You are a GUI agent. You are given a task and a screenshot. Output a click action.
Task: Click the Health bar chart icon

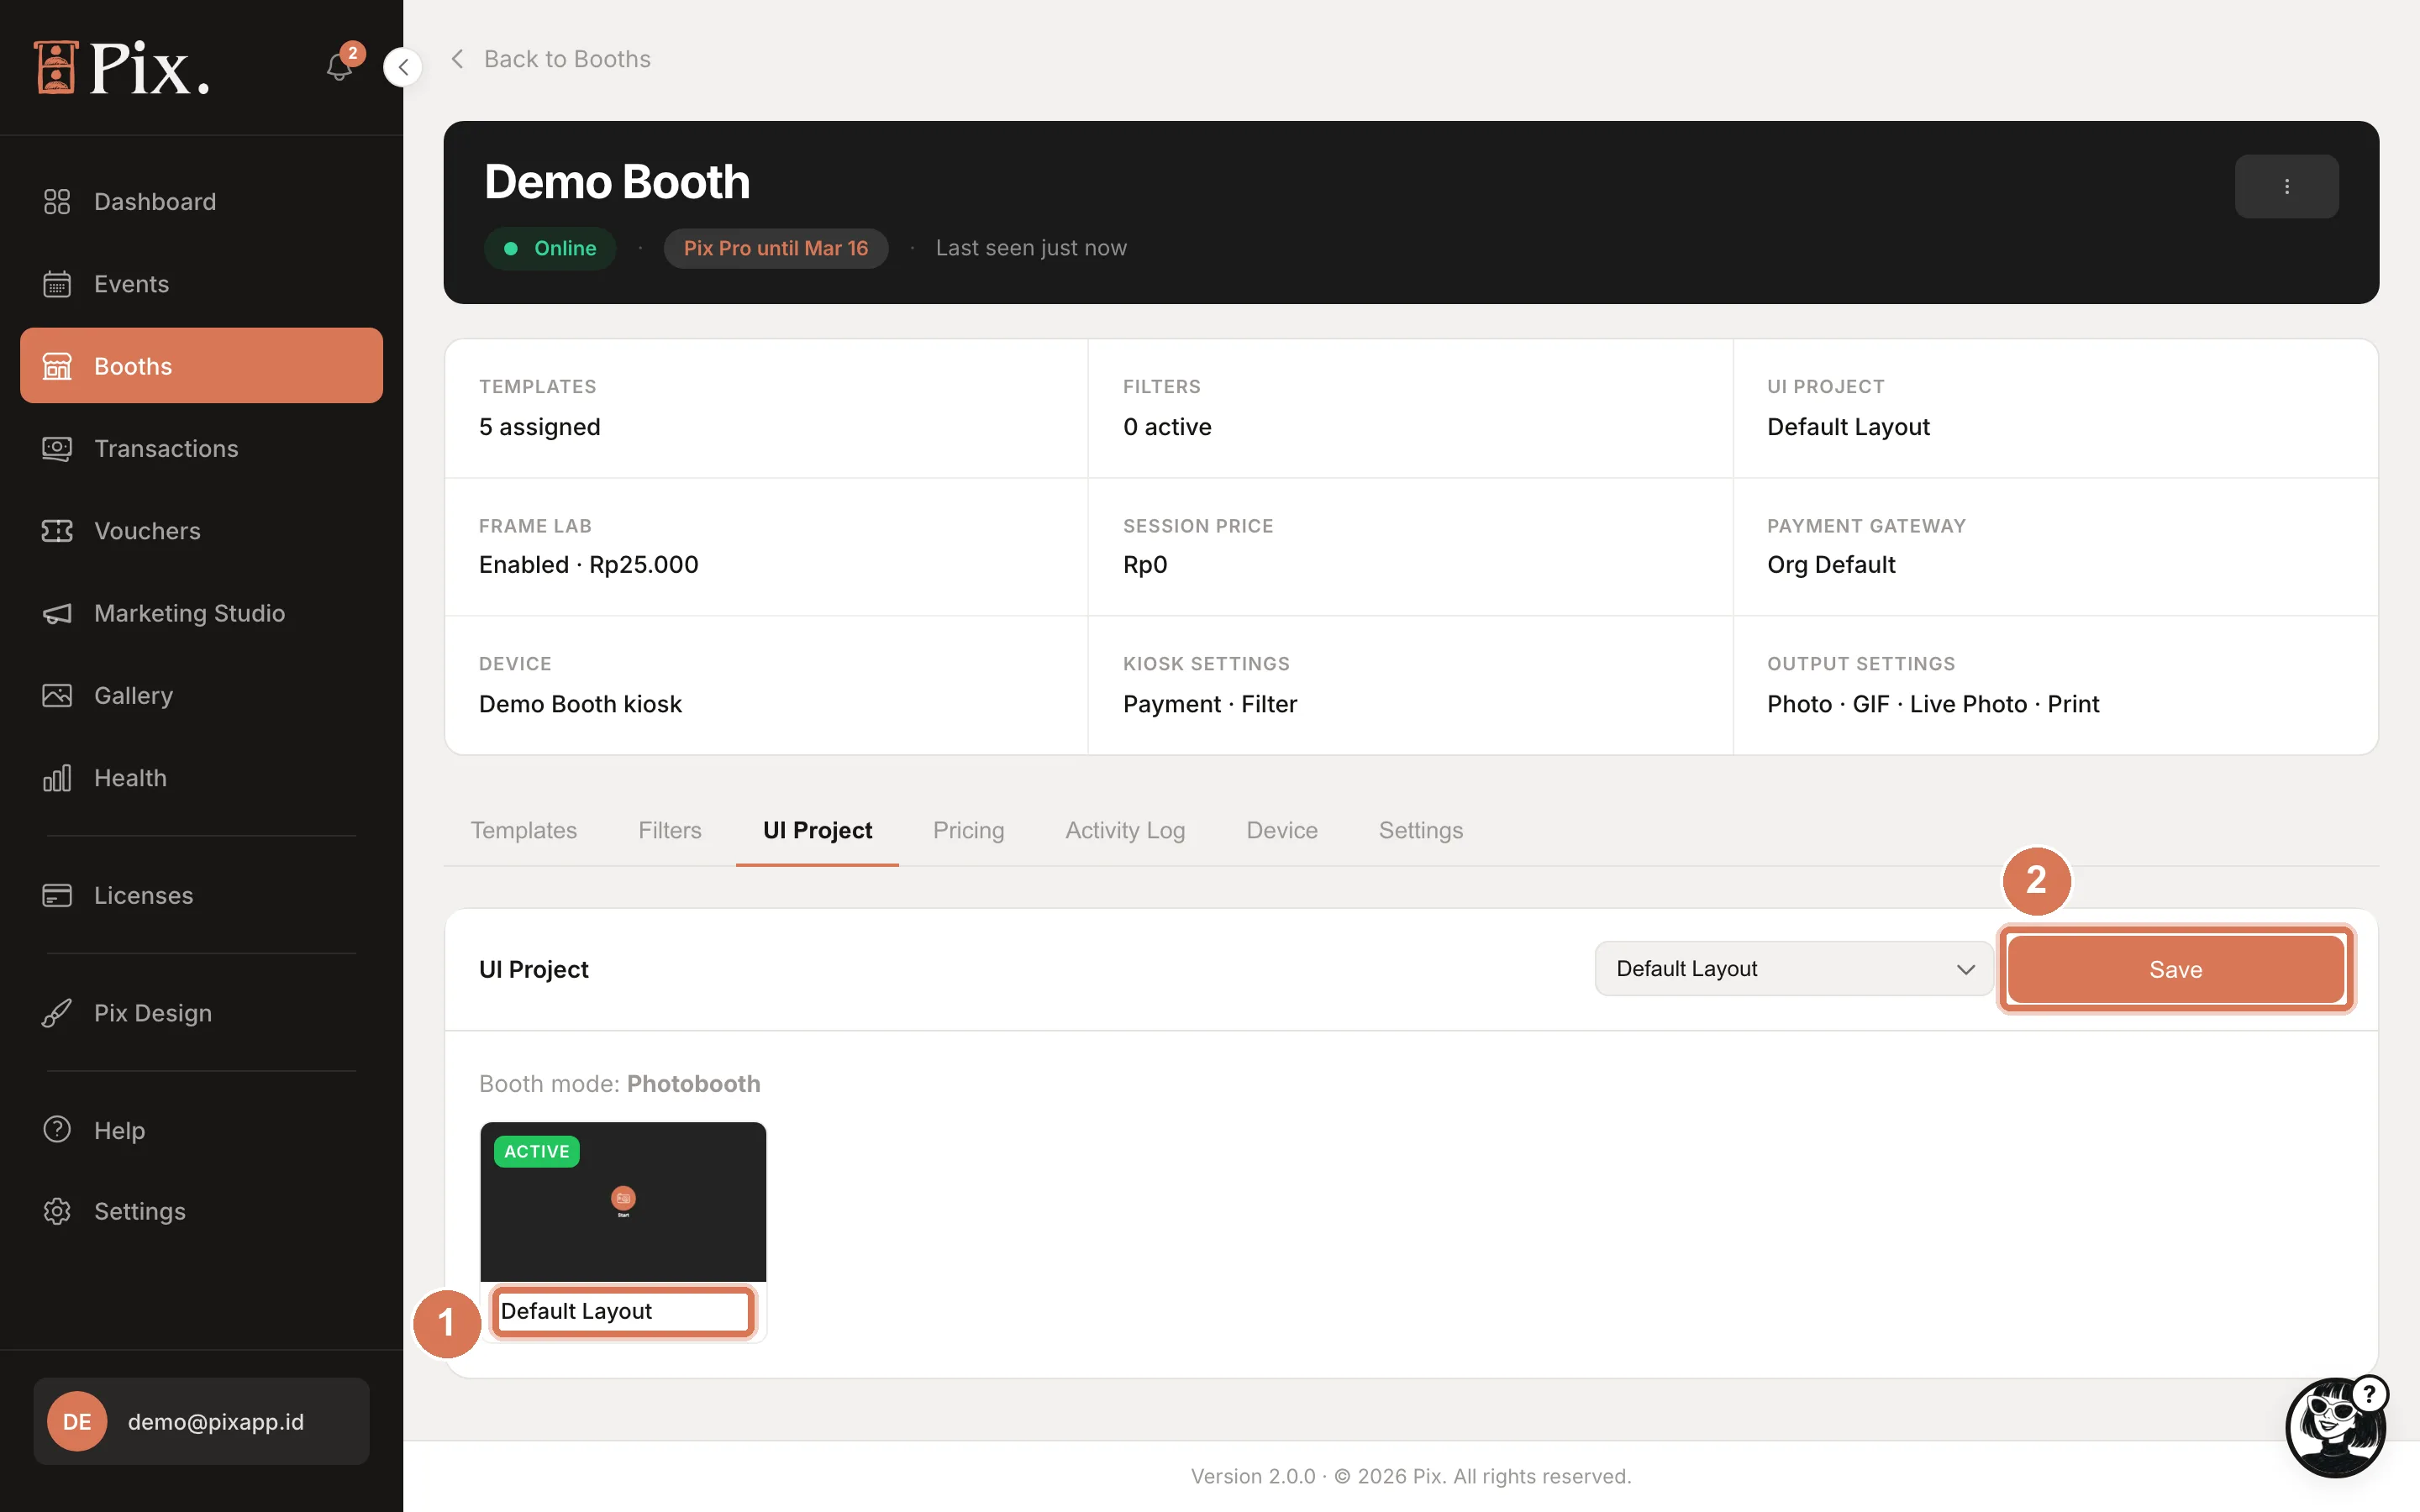click(x=57, y=778)
